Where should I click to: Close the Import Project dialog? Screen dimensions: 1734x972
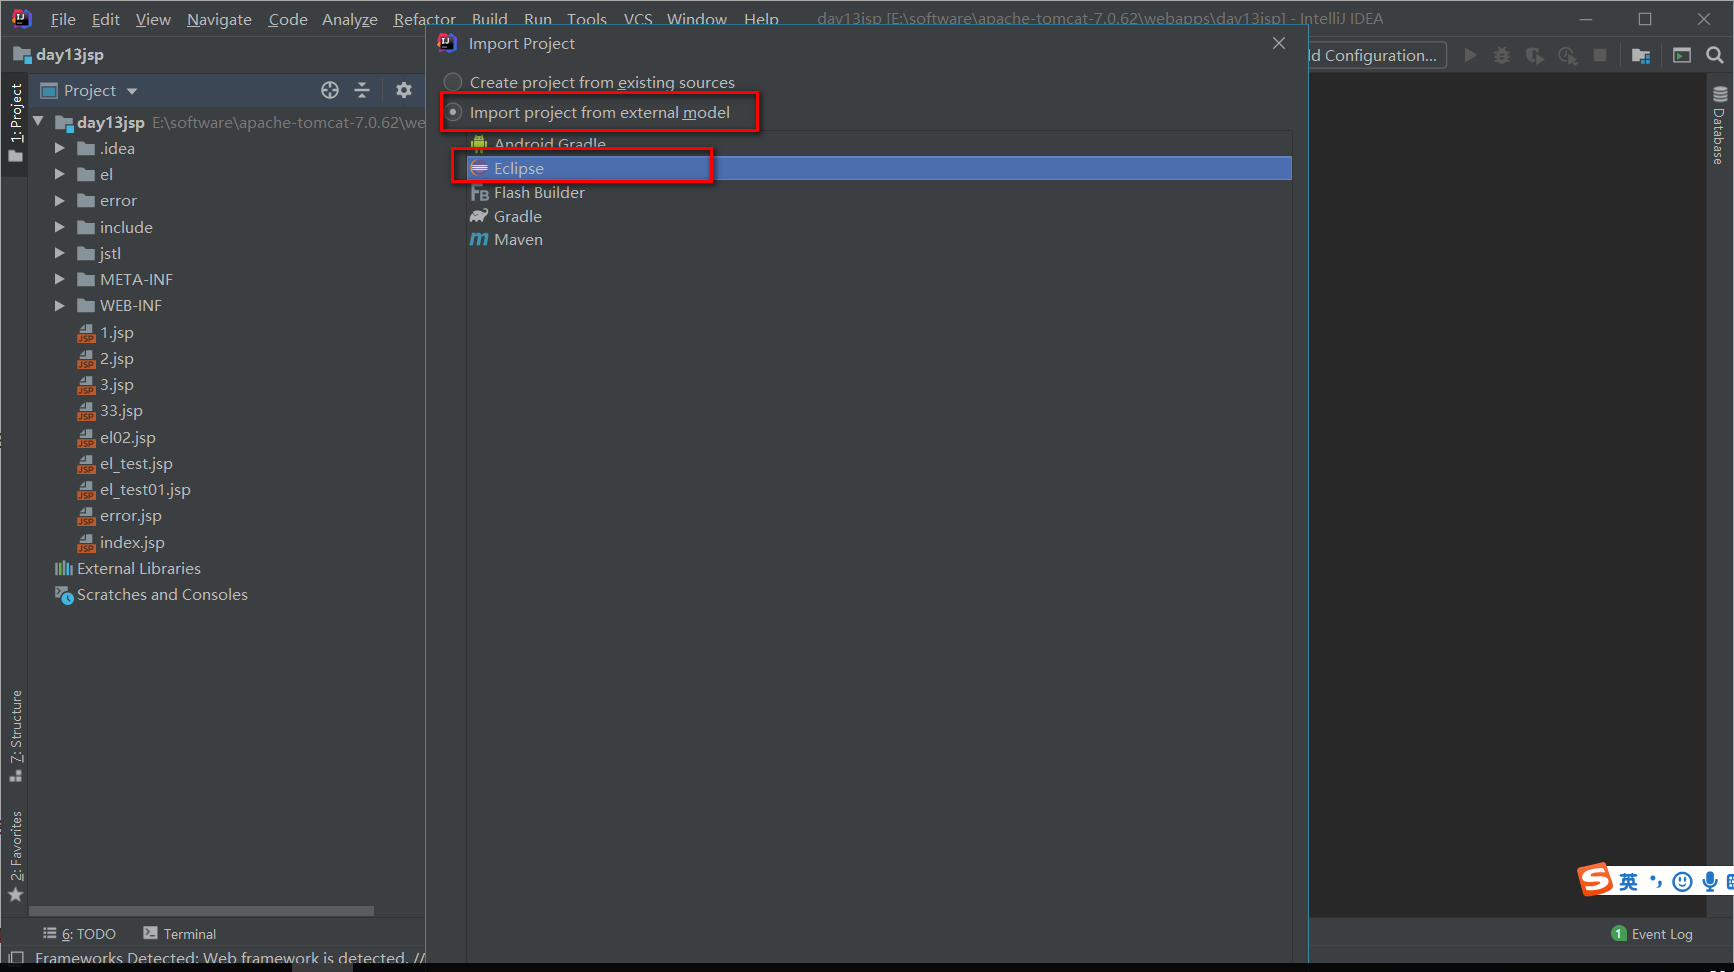(1279, 43)
